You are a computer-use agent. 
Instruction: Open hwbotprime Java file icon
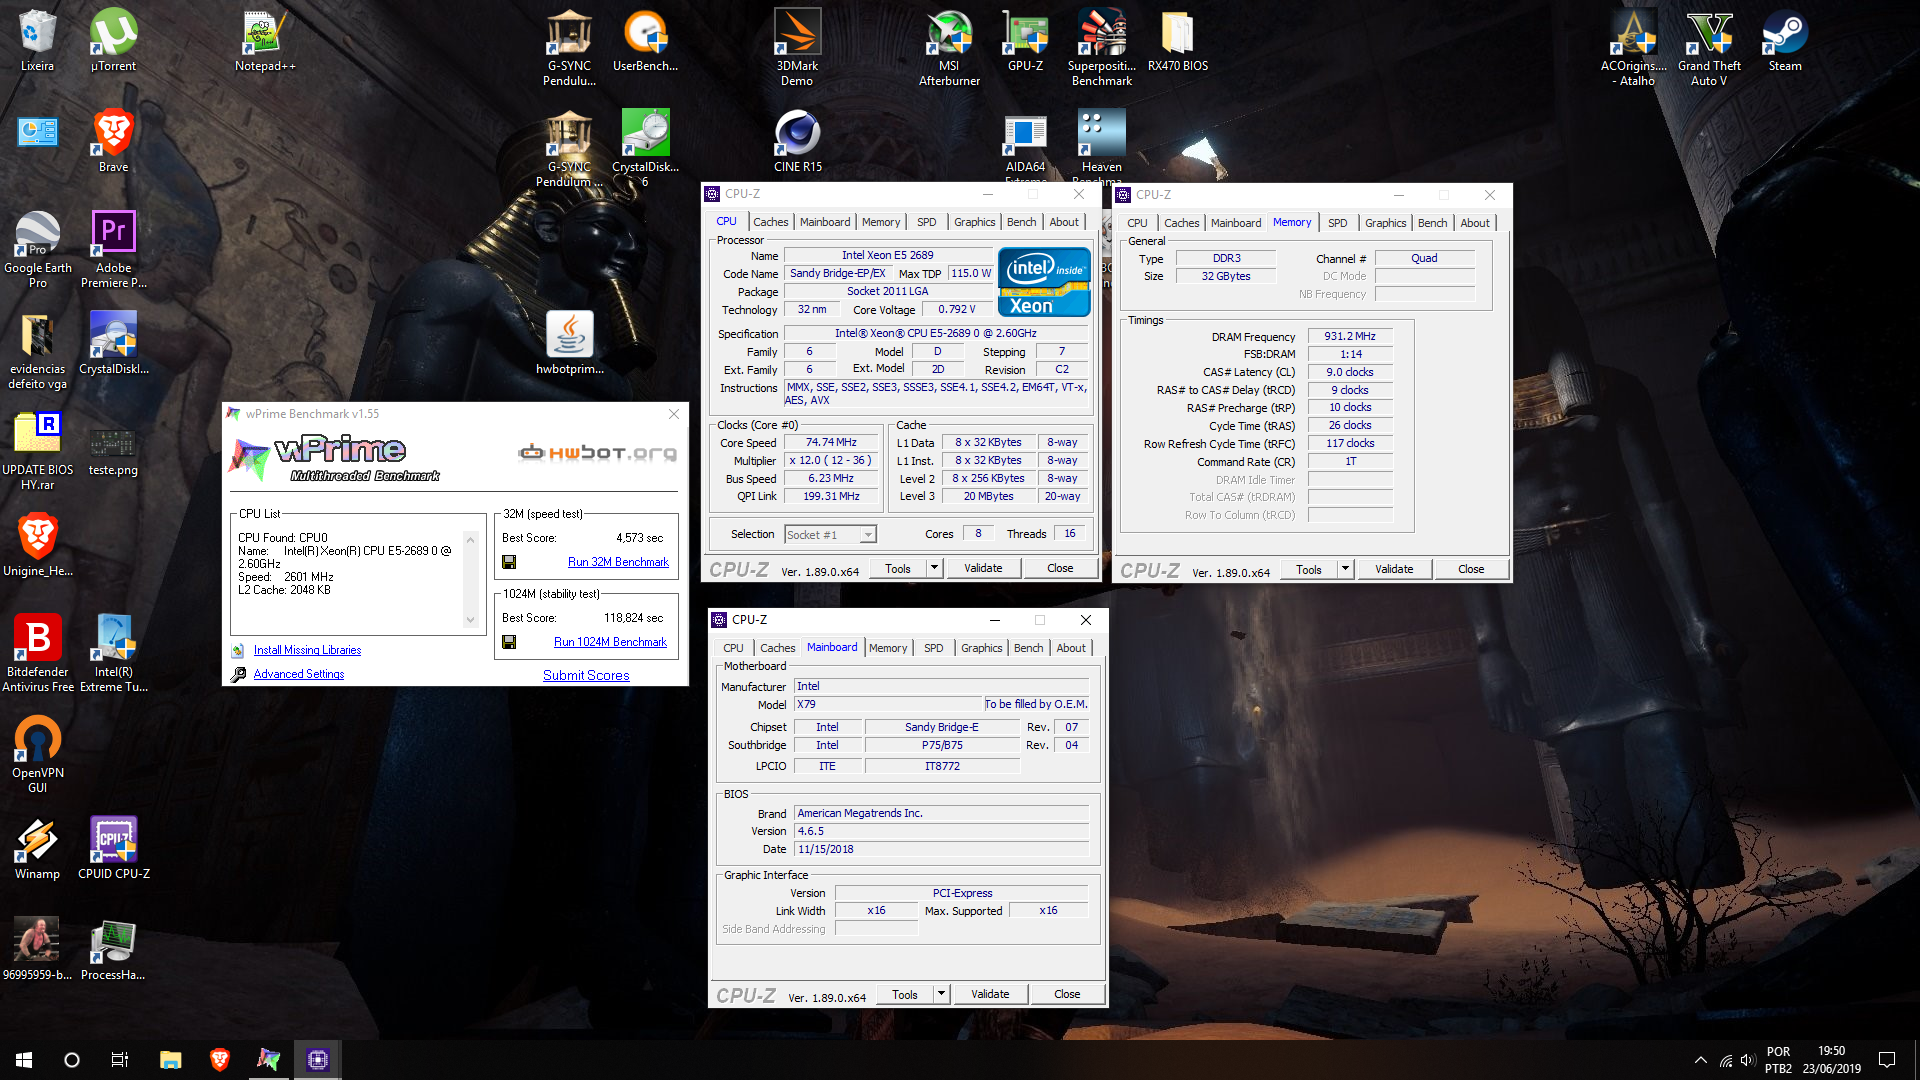pos(569,343)
